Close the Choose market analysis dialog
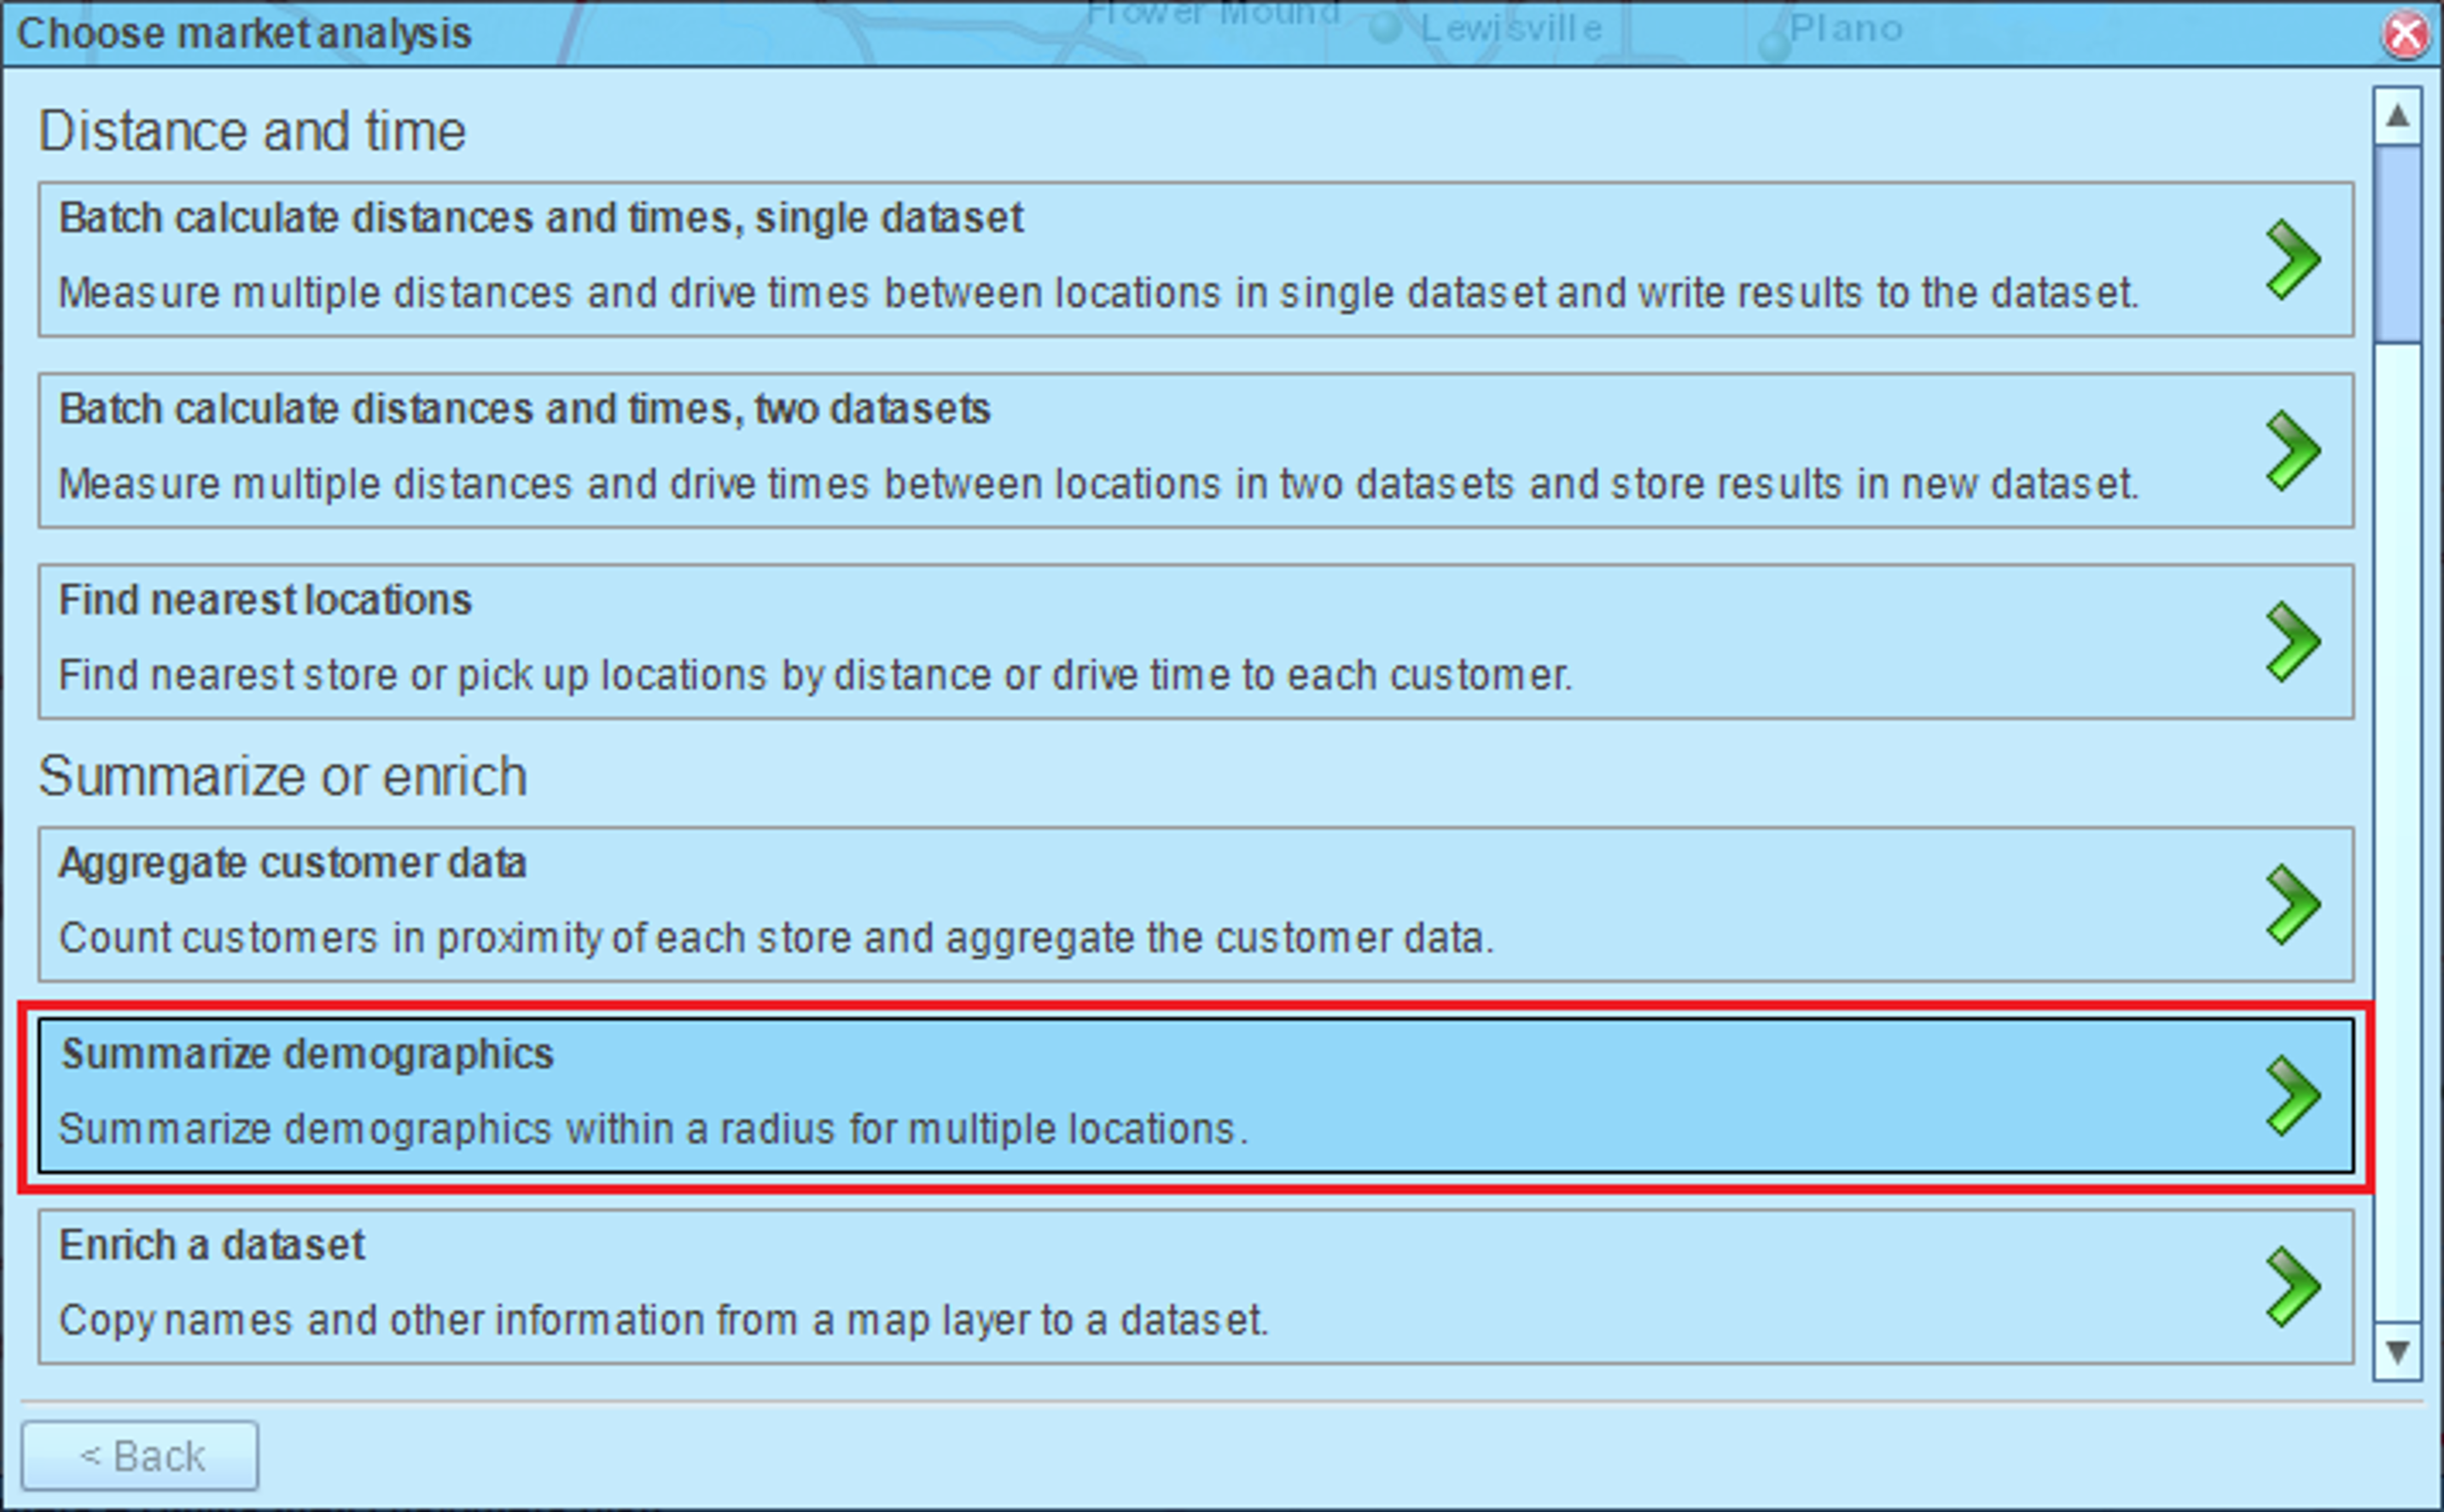 pyautogui.click(x=2405, y=35)
